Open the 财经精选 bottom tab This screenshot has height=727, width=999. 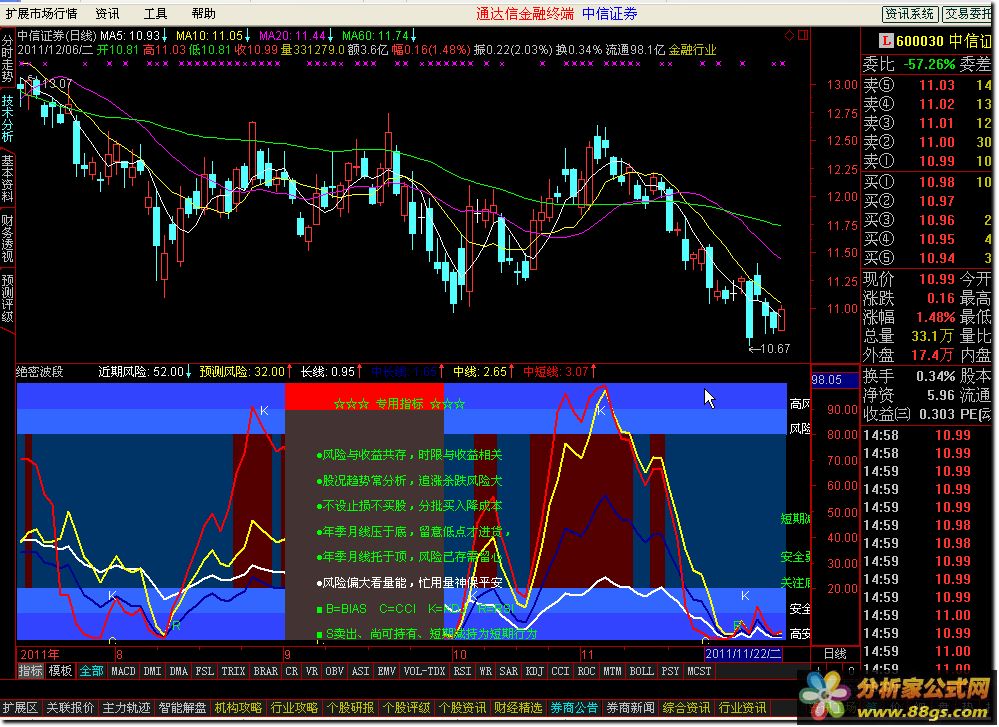tap(518, 708)
